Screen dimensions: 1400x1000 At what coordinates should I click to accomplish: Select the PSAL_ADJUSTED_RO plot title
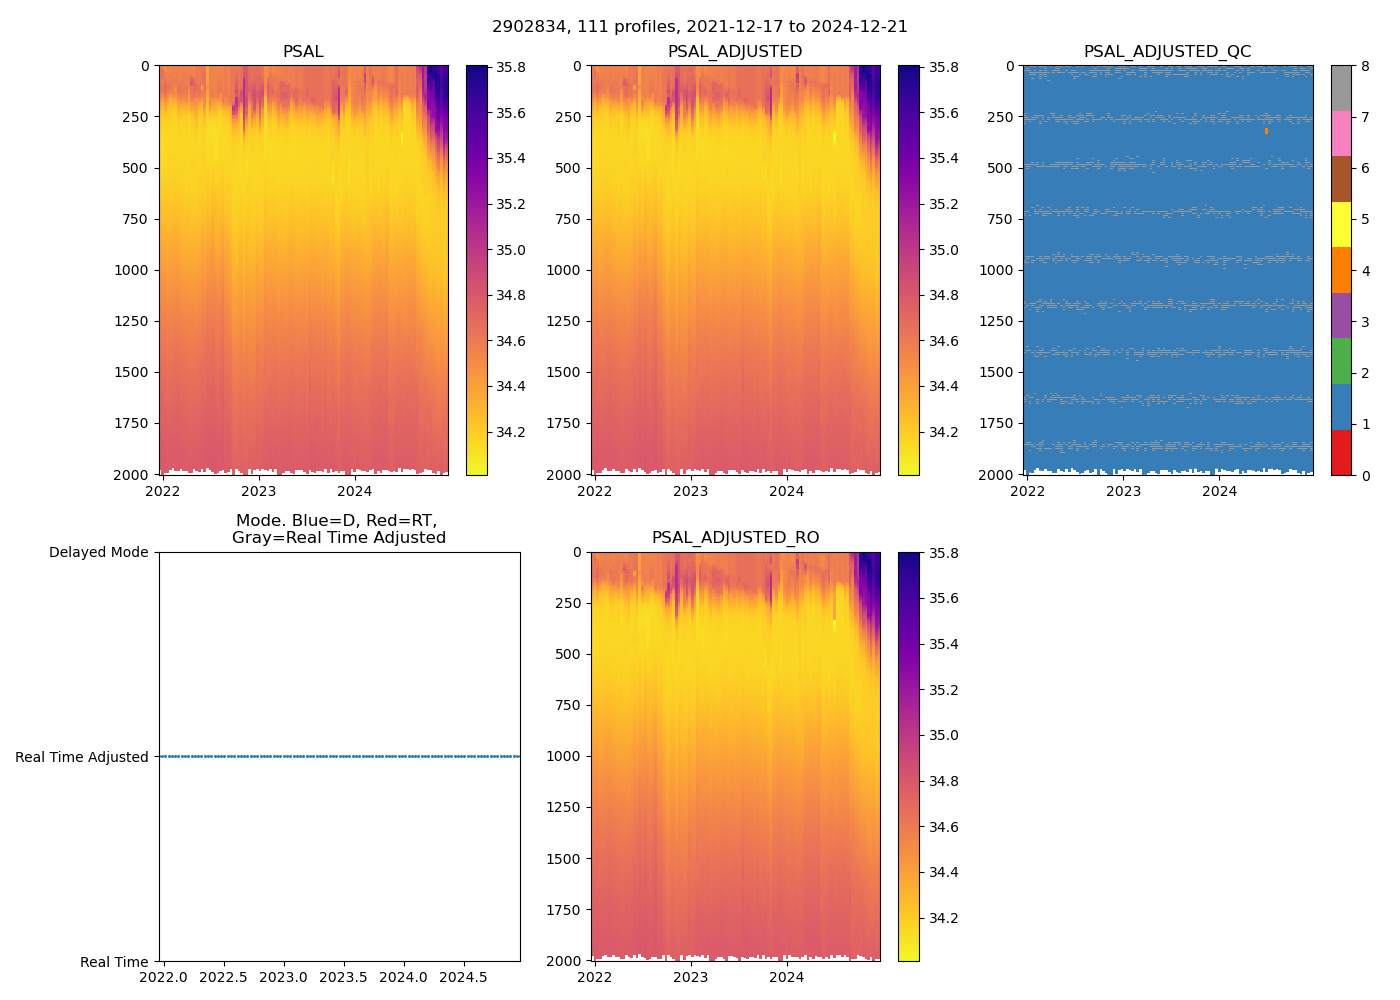(x=735, y=538)
